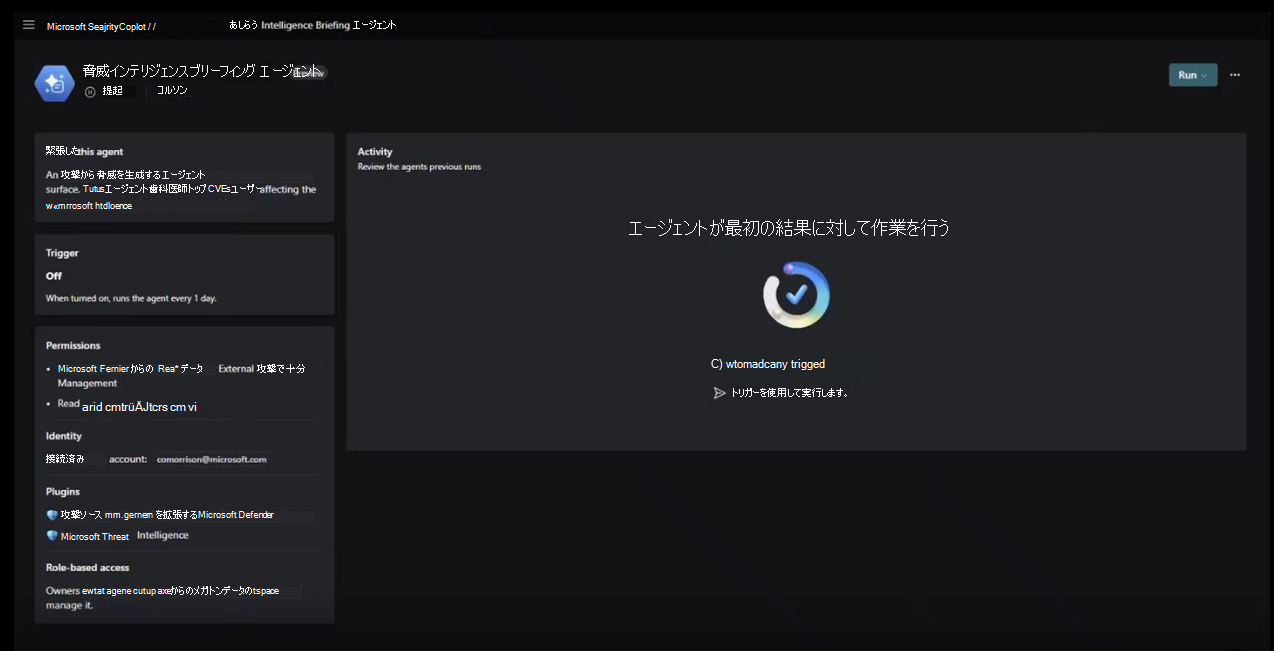Click the paper plane trigger icon
The width and height of the screenshot is (1274, 651).
point(719,393)
